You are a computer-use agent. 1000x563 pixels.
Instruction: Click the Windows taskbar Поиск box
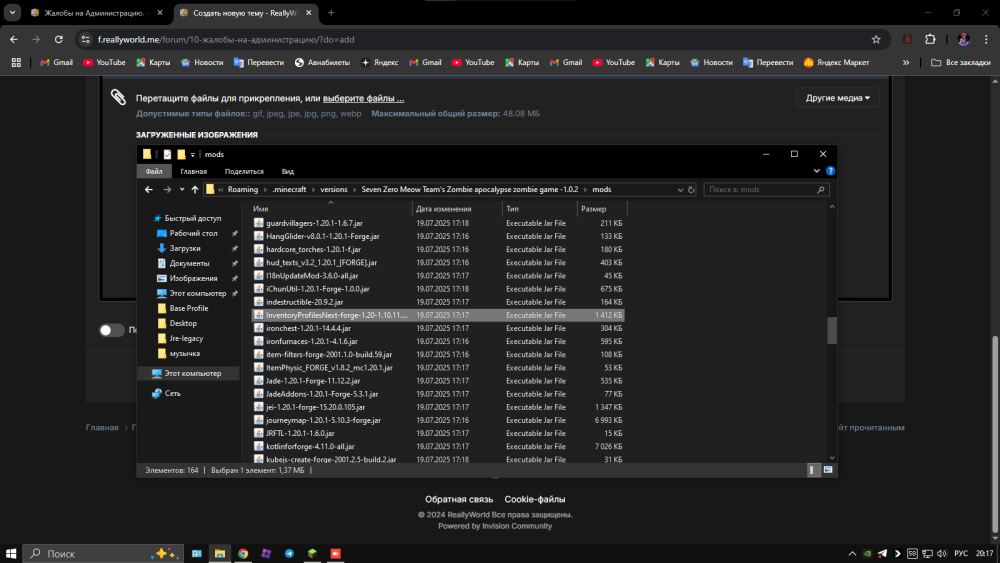(103, 553)
